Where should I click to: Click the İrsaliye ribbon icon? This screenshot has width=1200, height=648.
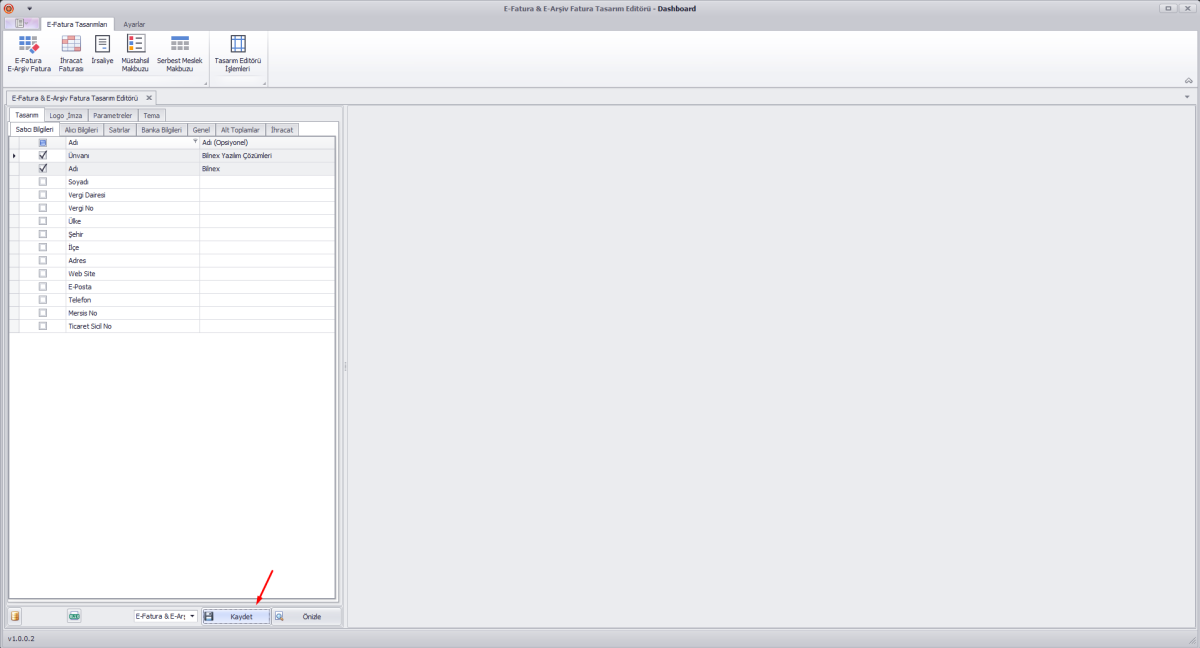(x=102, y=49)
